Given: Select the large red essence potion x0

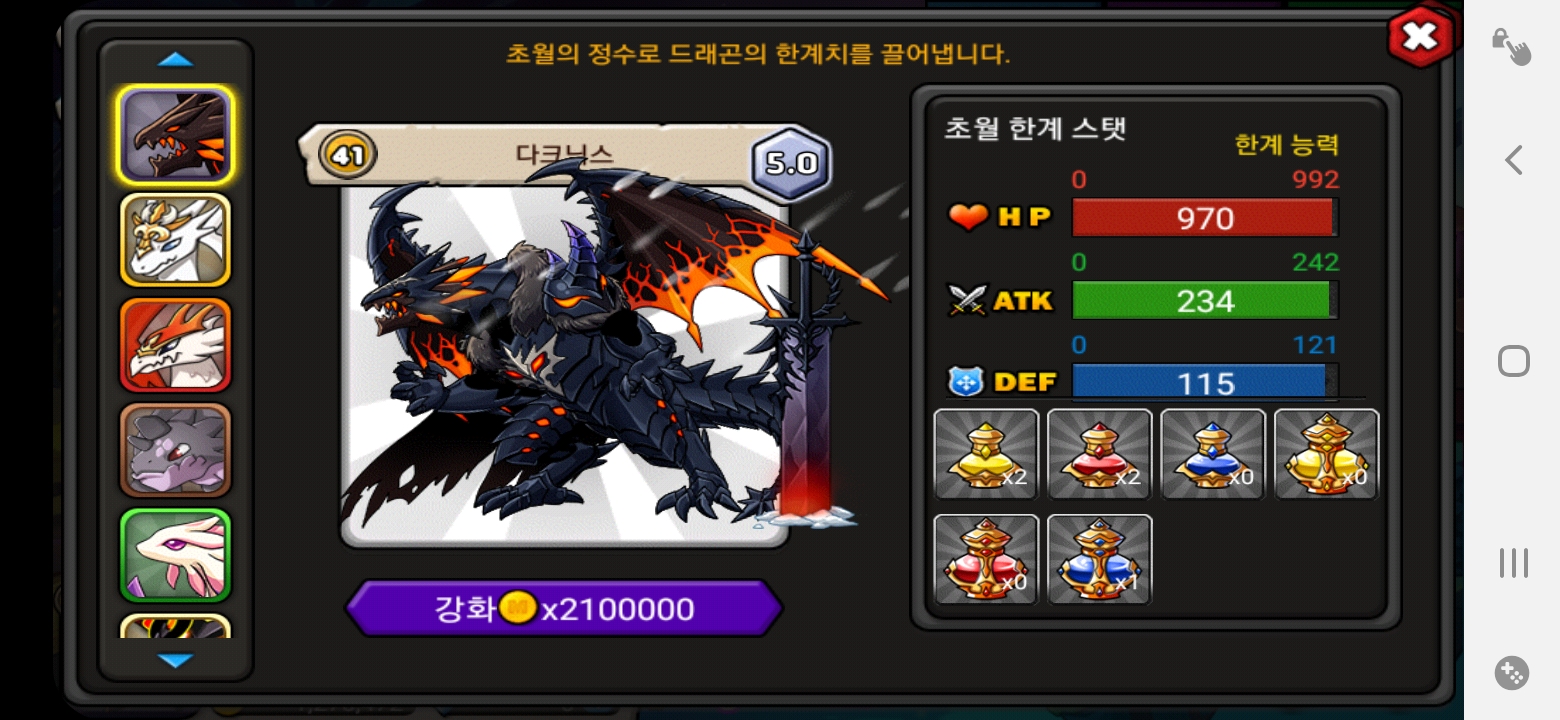Looking at the screenshot, I should [987, 559].
